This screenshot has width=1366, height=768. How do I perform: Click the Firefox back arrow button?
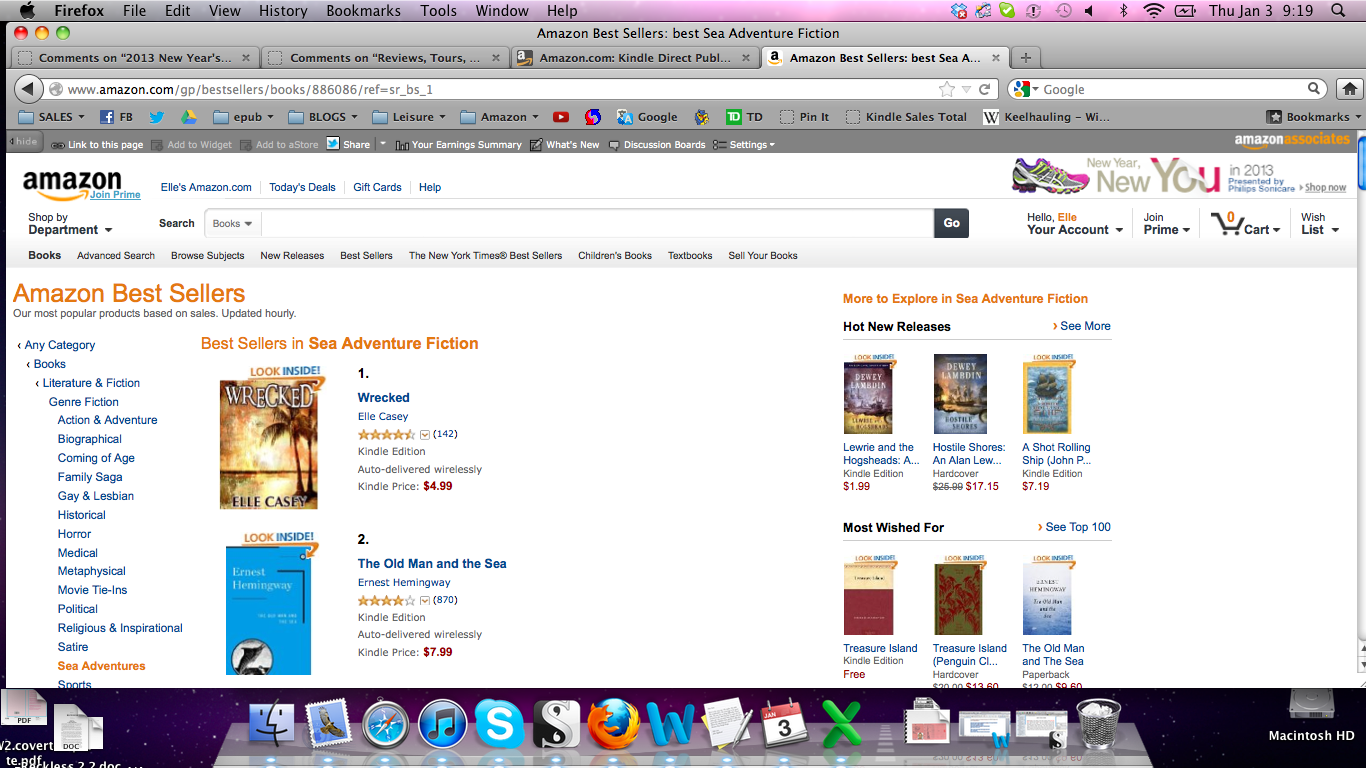pyautogui.click(x=28, y=89)
